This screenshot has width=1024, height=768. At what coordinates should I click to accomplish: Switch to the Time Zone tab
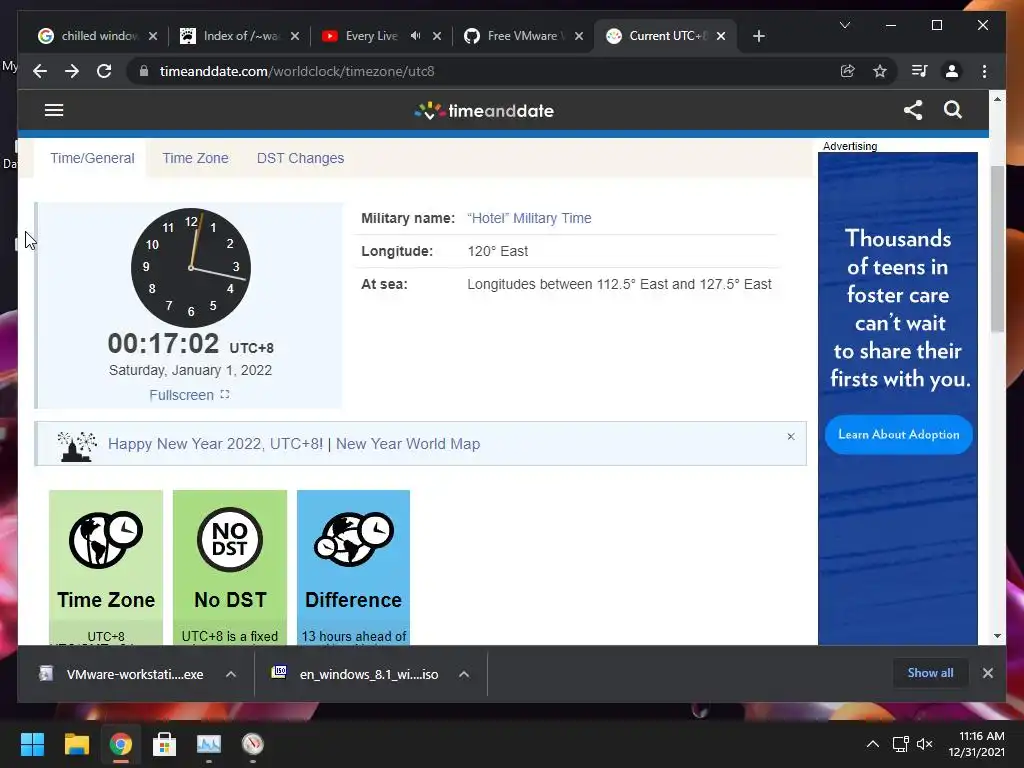(195, 158)
